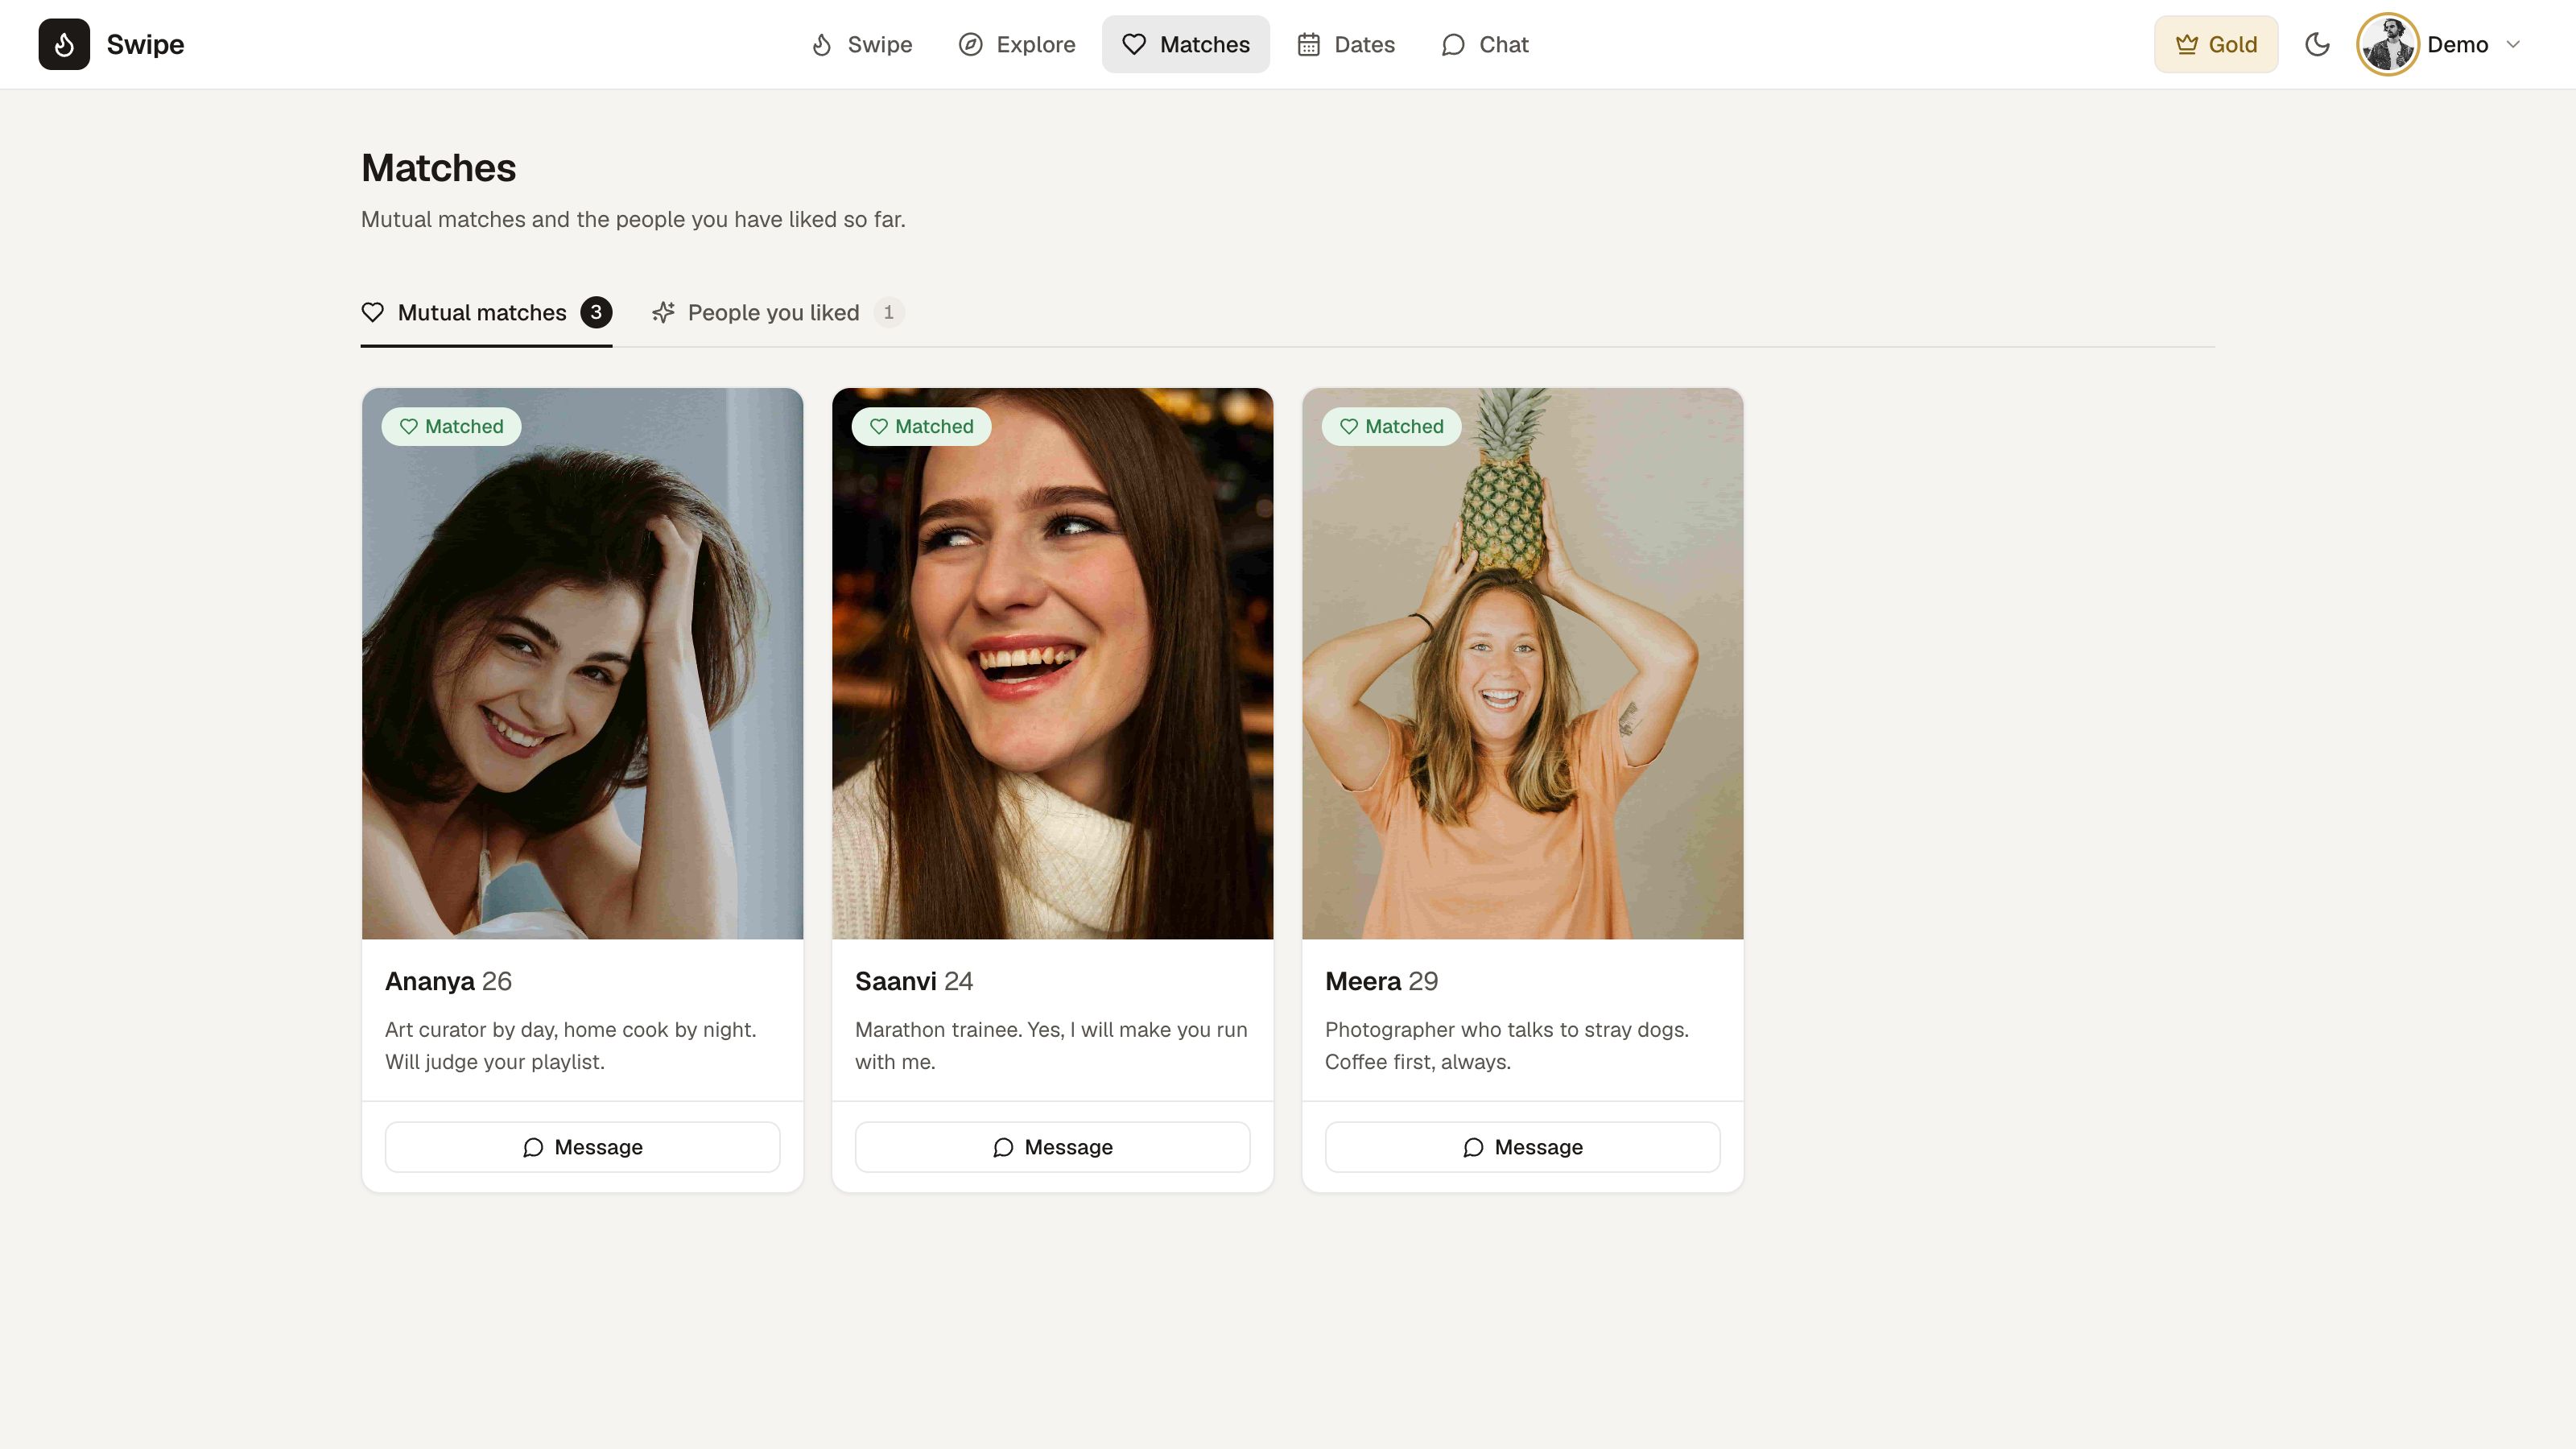Open the Dates page

pyautogui.click(x=1345, y=44)
